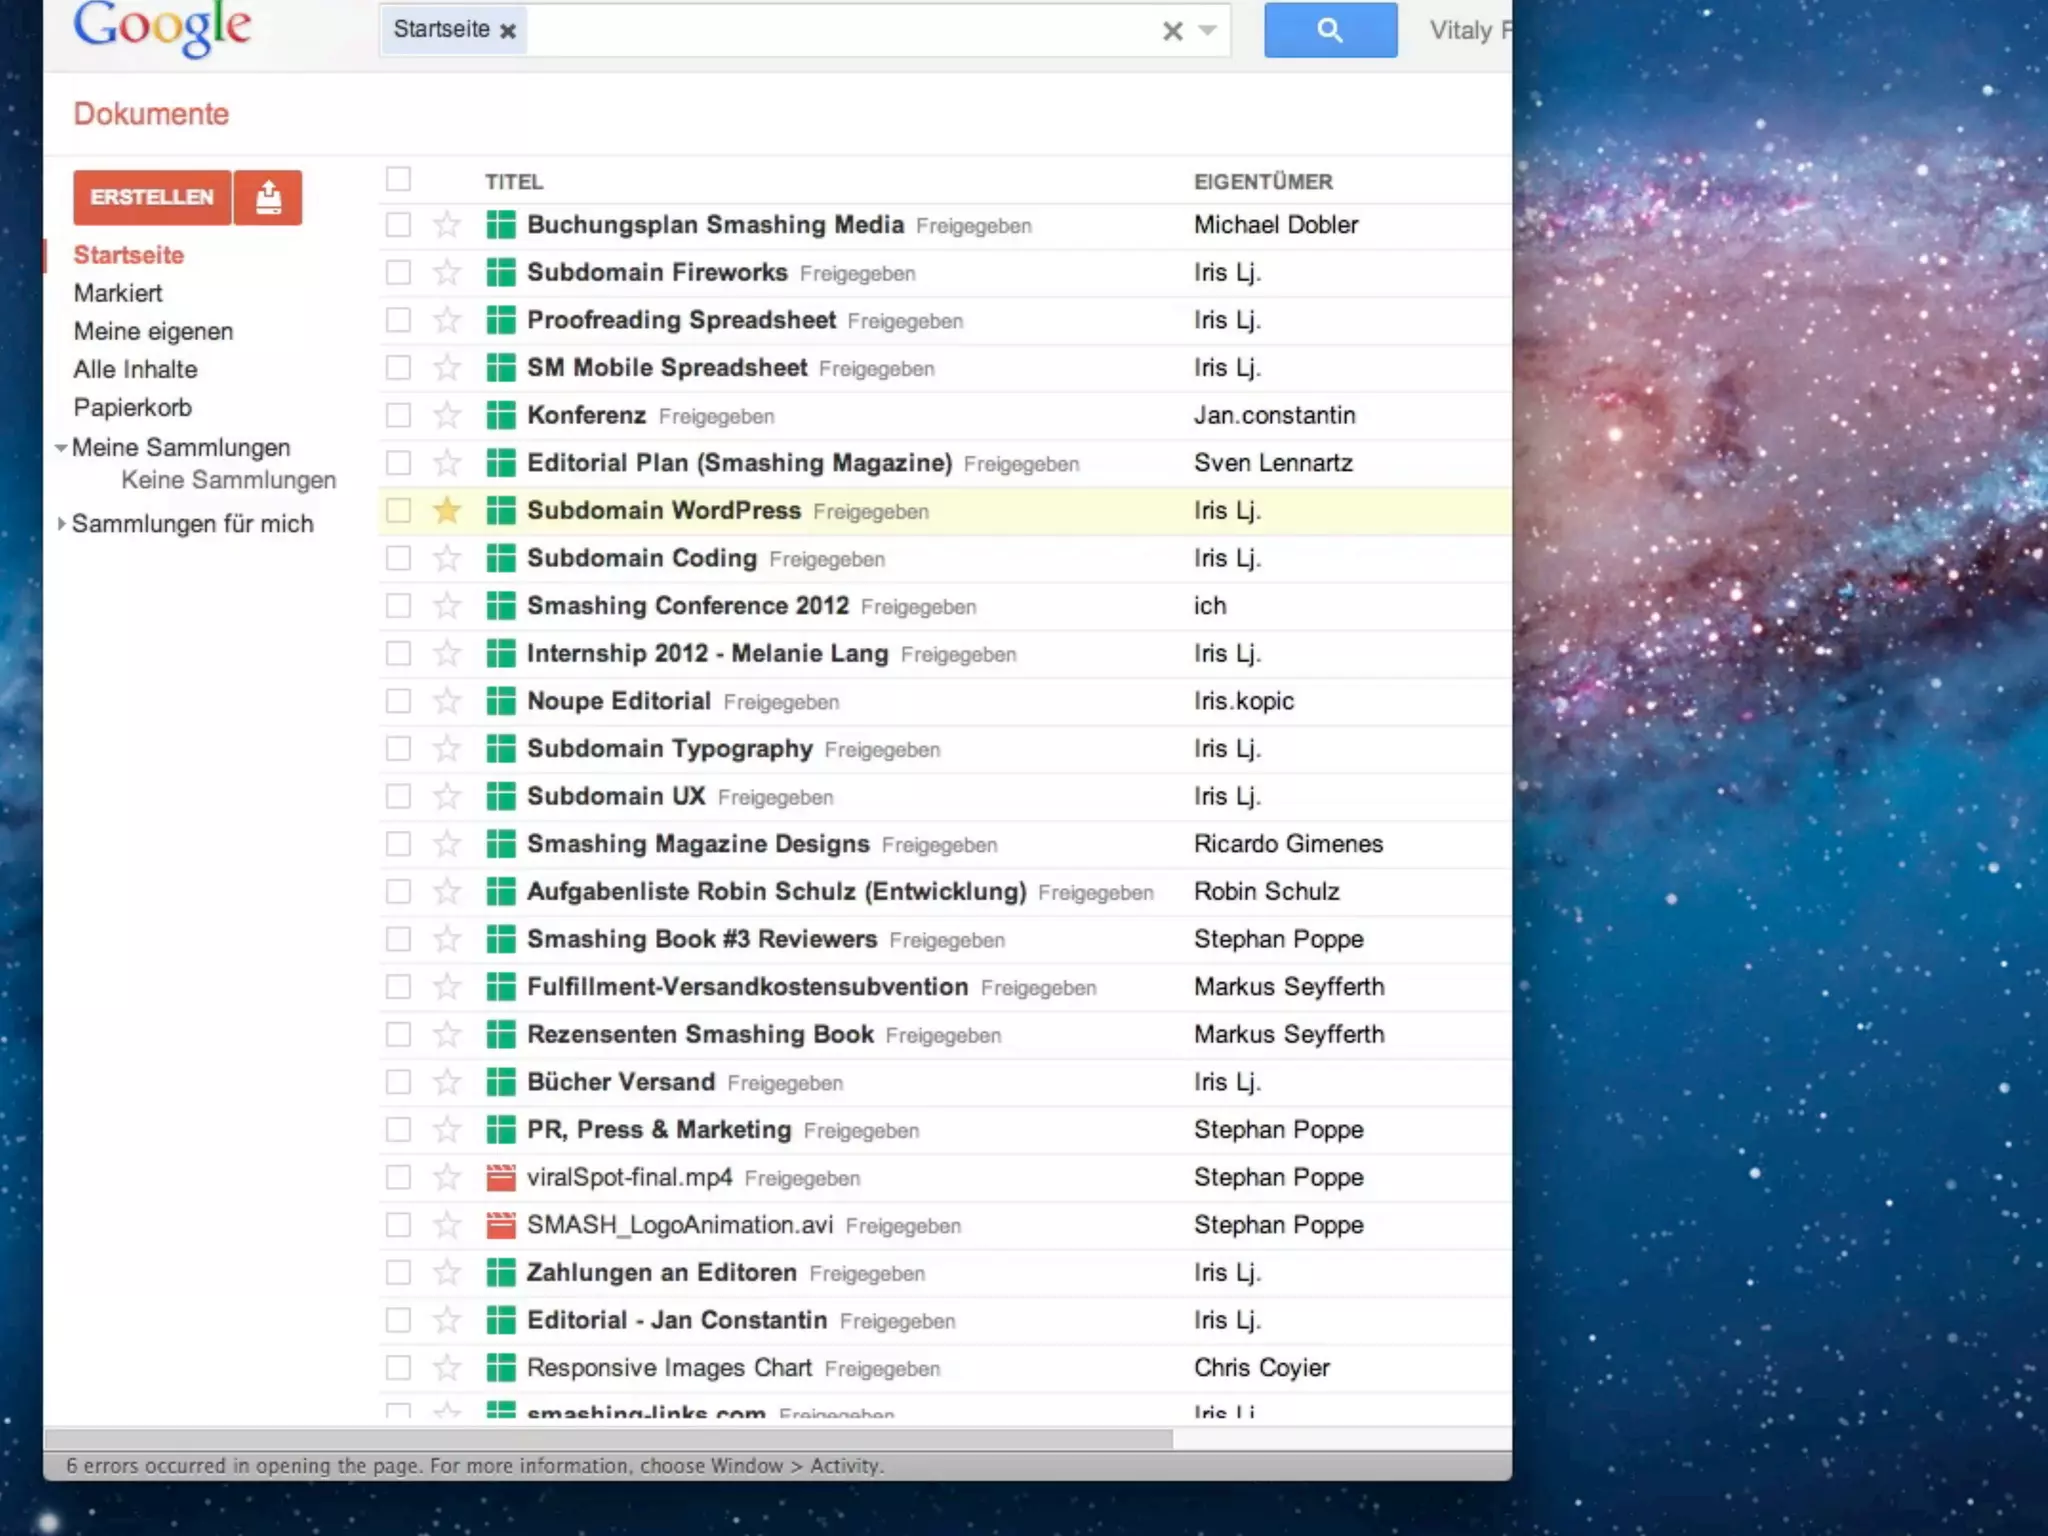This screenshot has width=2048, height=1536.
Task: Open the search options dropdown arrow
Action: click(x=1208, y=31)
